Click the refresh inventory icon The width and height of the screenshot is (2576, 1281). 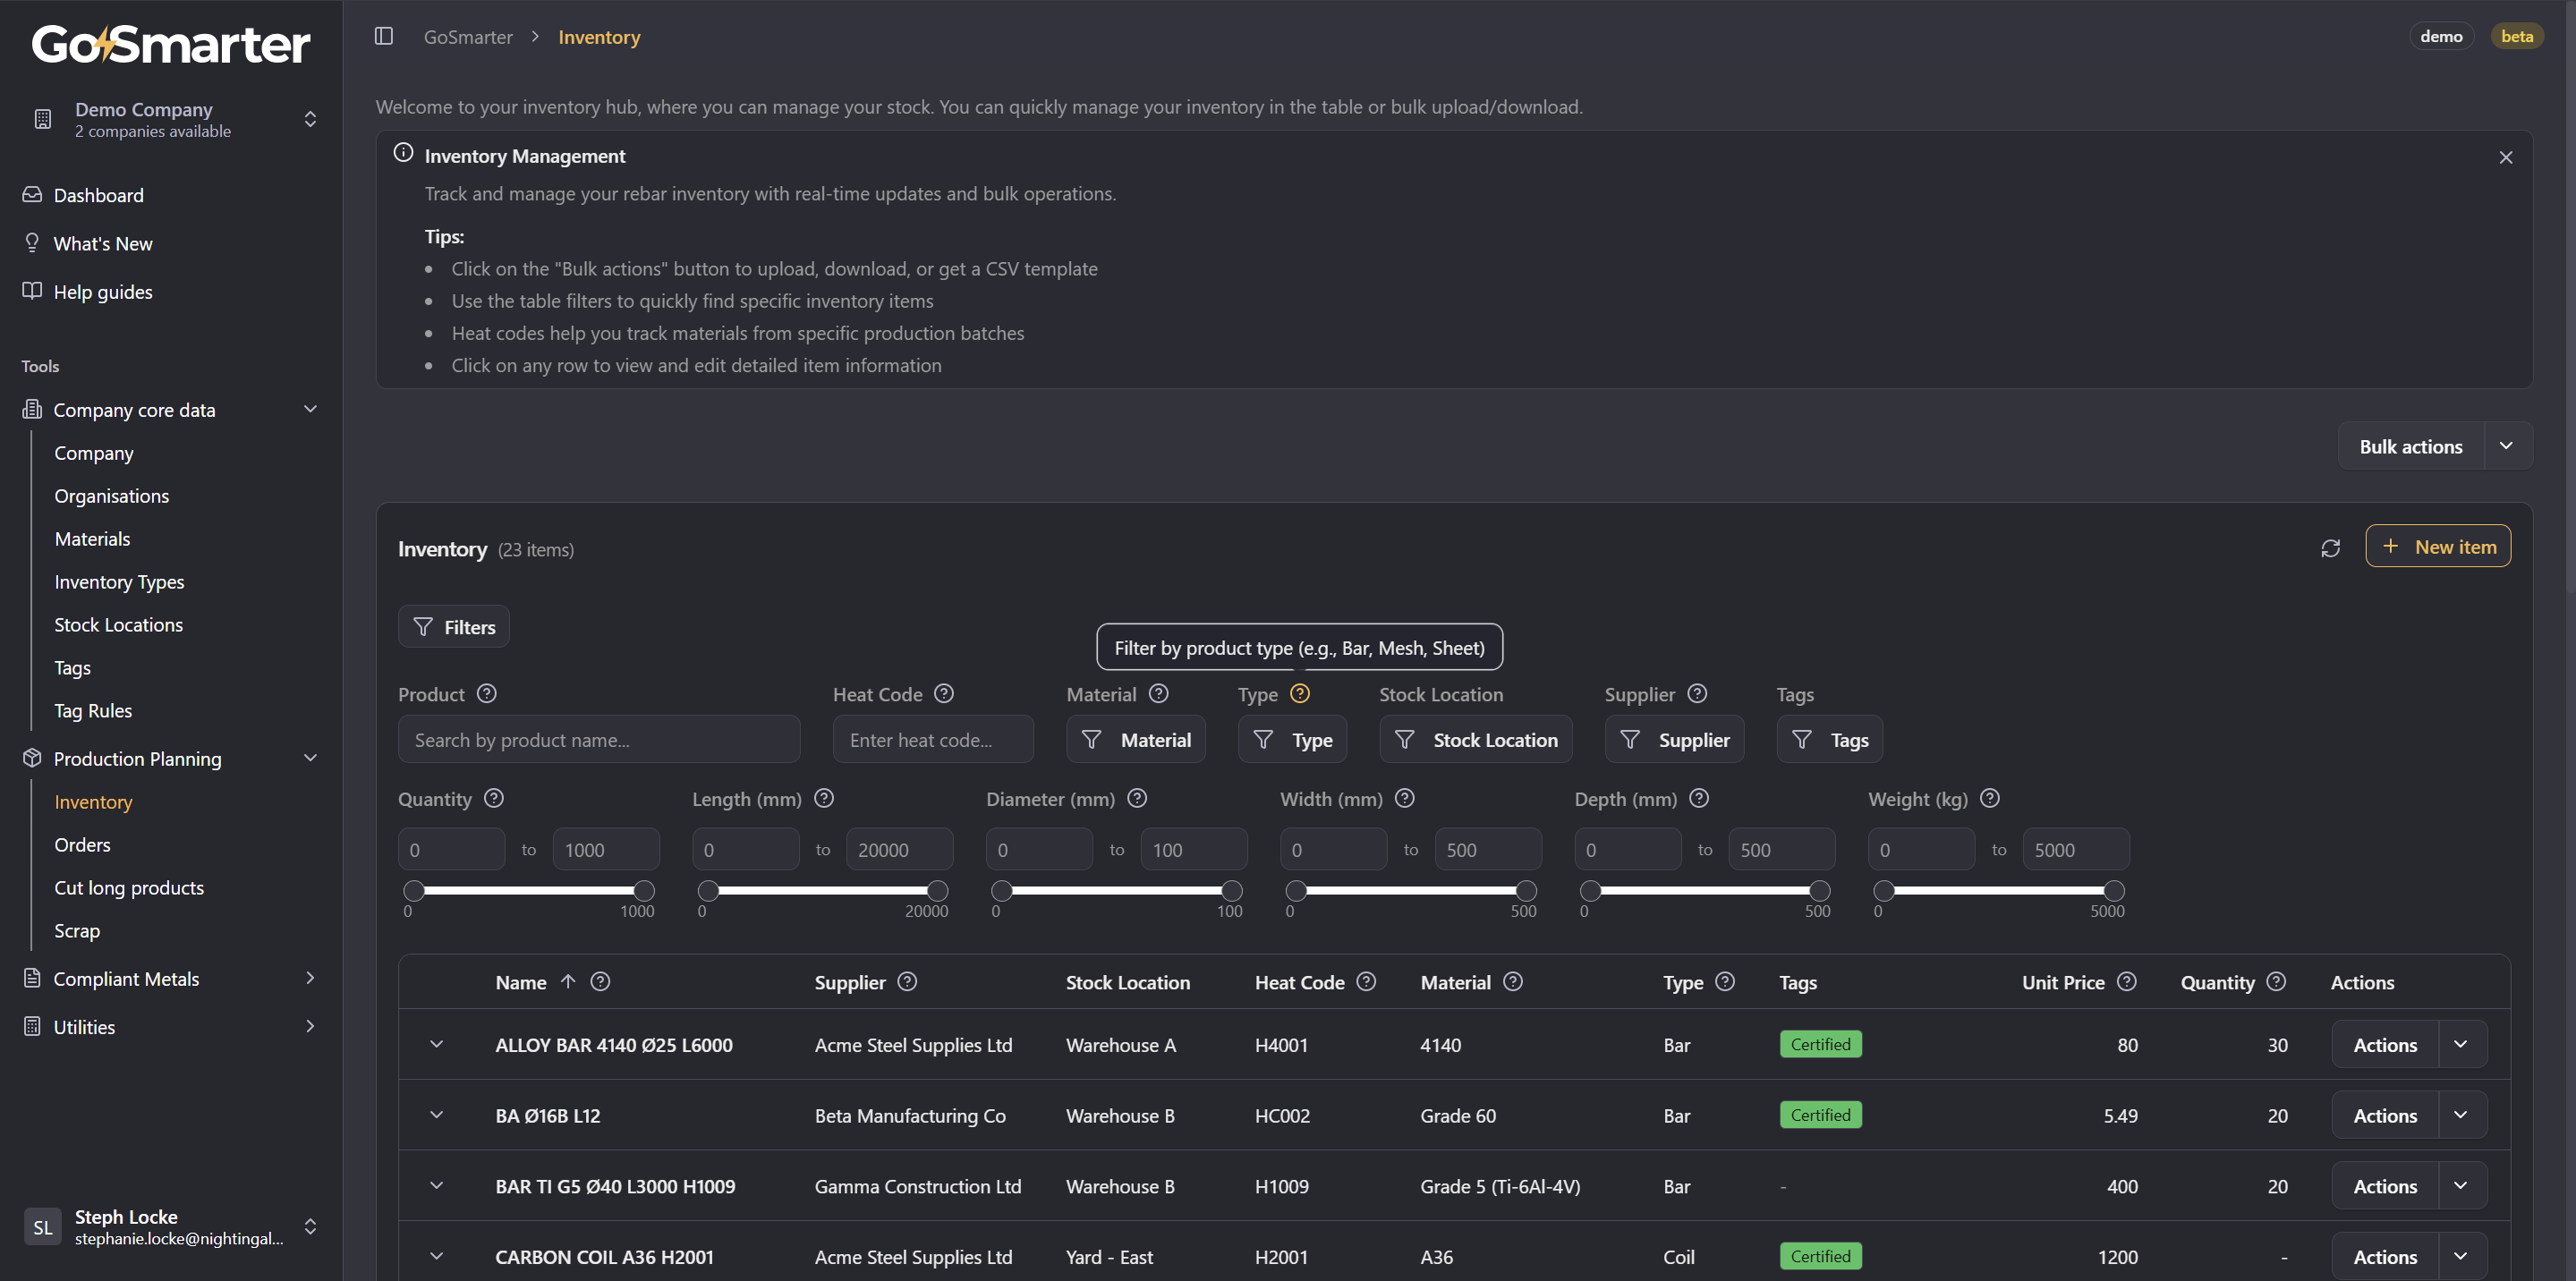pyautogui.click(x=2330, y=548)
